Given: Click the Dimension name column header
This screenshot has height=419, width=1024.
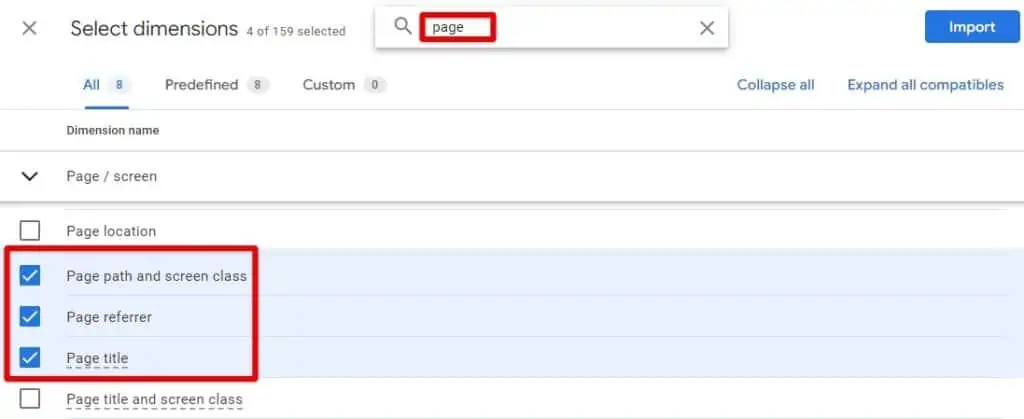Looking at the screenshot, I should point(112,130).
